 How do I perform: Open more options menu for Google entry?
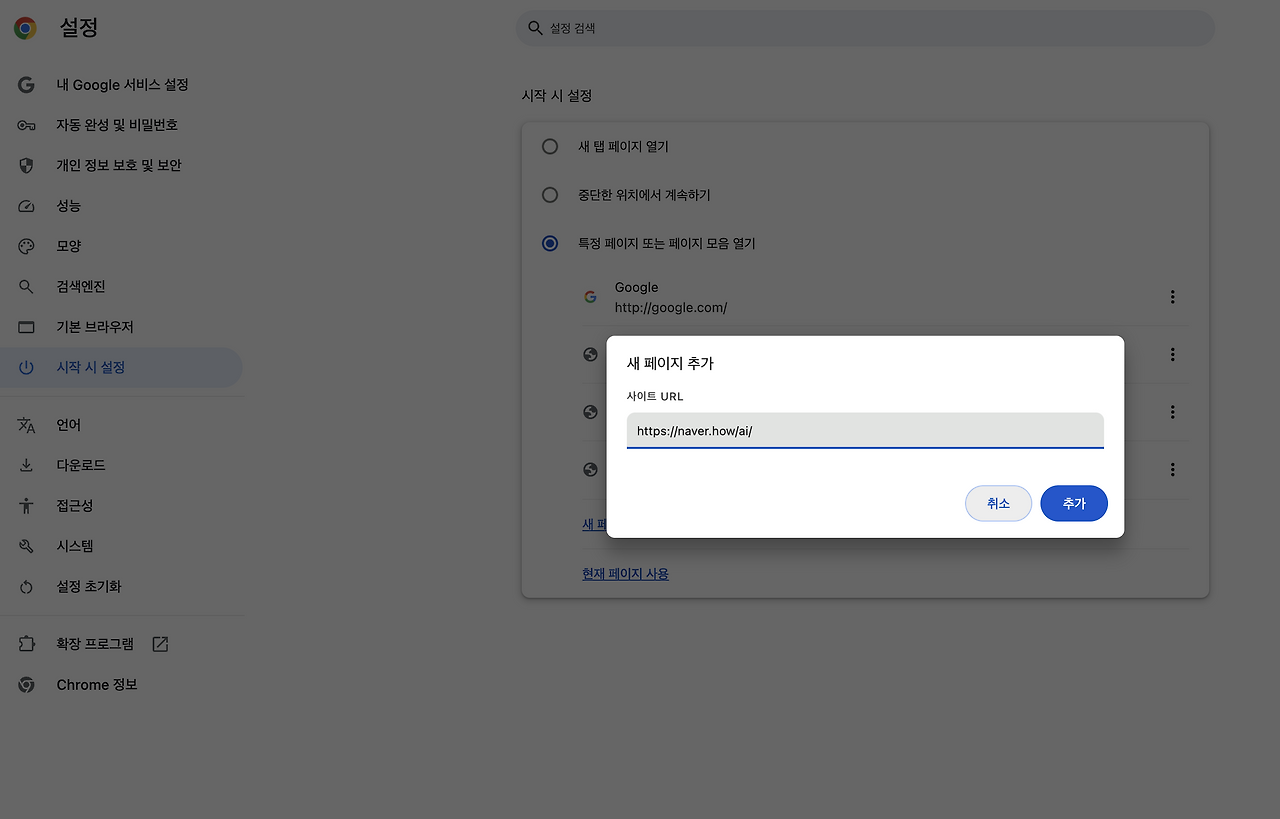1172,297
